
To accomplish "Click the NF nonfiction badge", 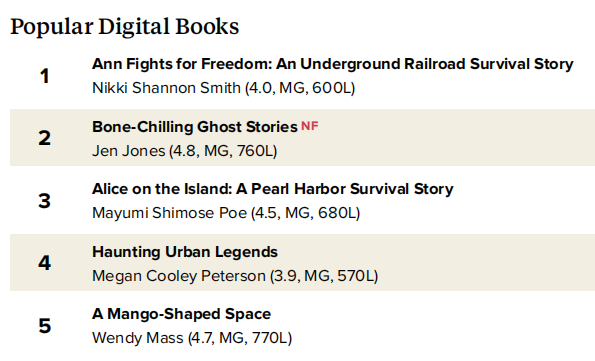I will coord(310,126).
